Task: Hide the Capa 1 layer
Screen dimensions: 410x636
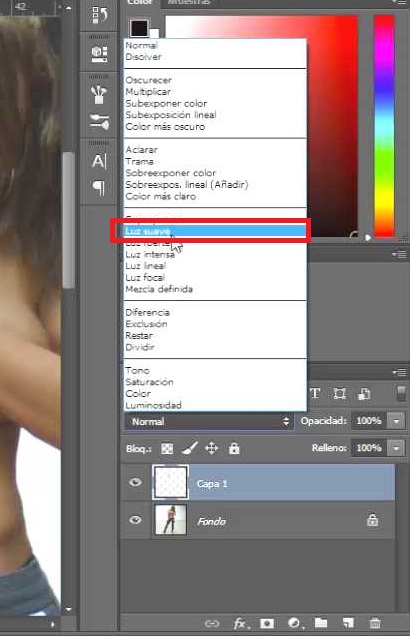Action: [135, 482]
